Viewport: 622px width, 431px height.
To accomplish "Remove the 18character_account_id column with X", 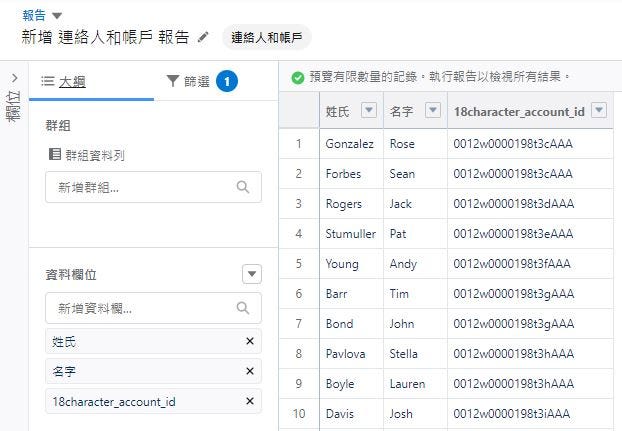I will (x=250, y=401).
